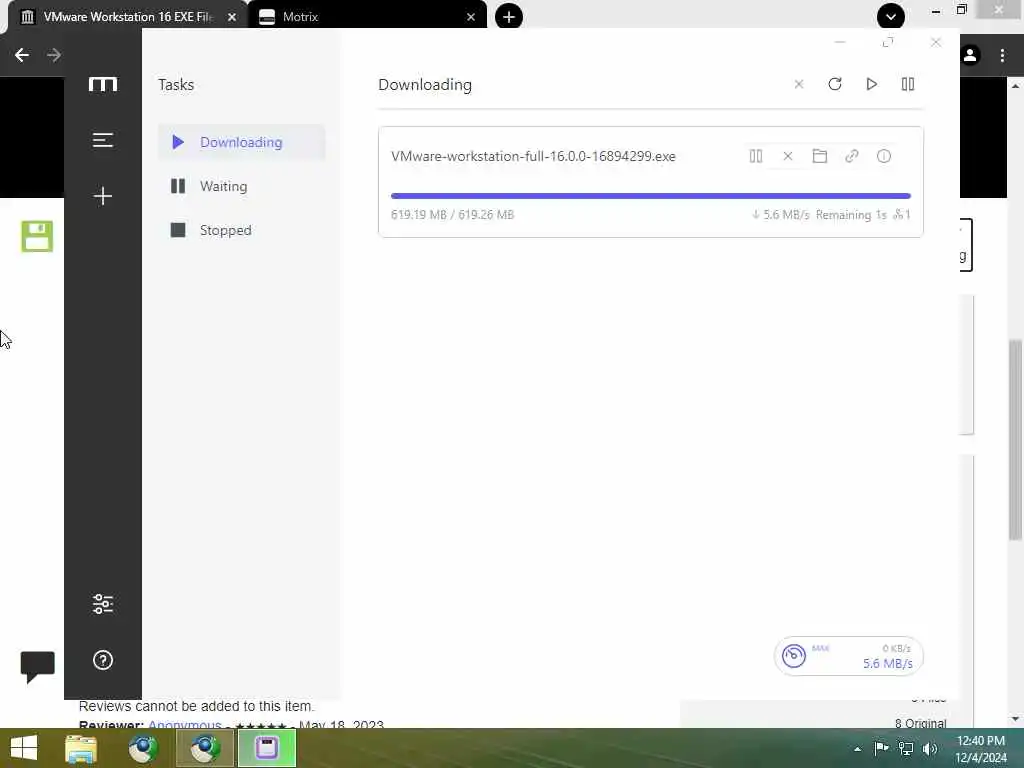Open Motrix app from taskbar
The image size is (1024, 768).
click(267, 748)
